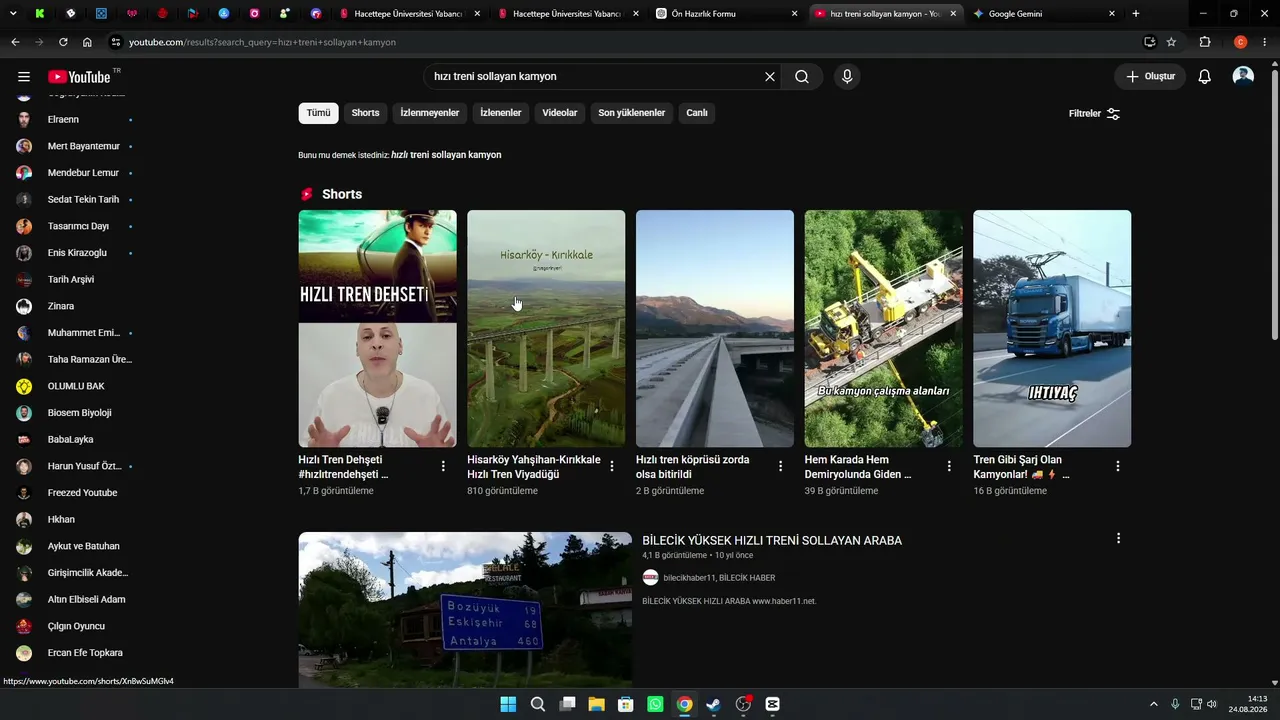Open CapCut from the taskbar
Viewport: 1280px width, 720px height.
point(772,704)
